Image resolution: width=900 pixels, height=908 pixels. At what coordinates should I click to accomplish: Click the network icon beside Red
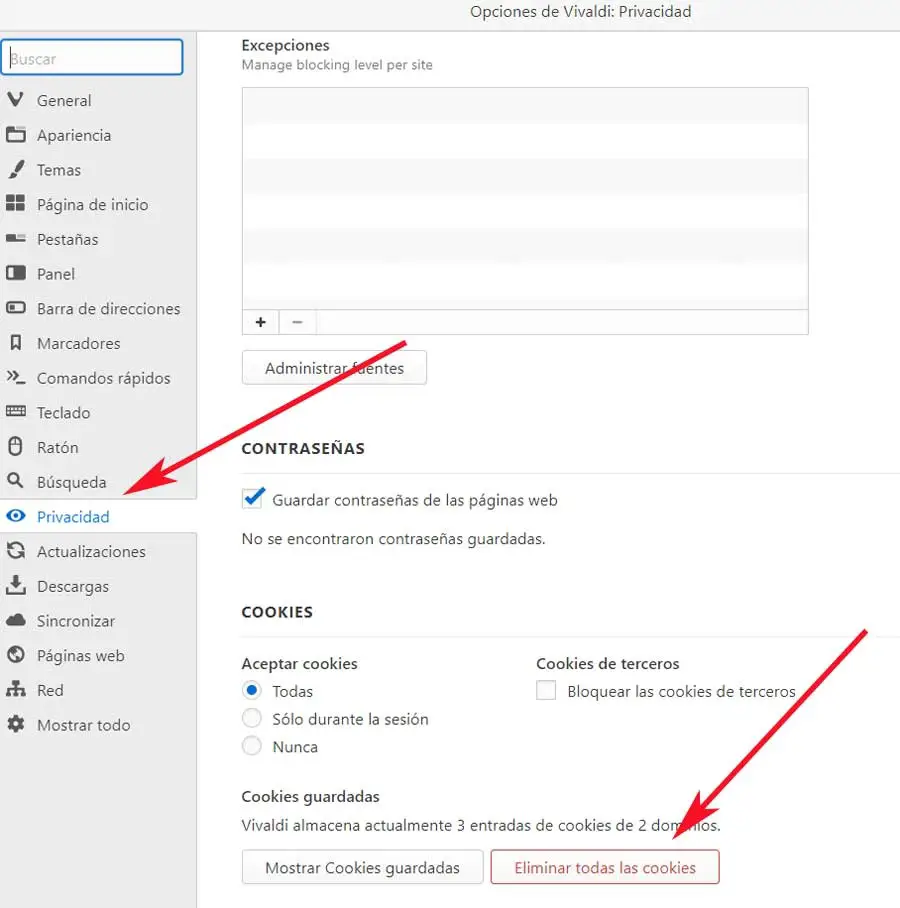16,689
